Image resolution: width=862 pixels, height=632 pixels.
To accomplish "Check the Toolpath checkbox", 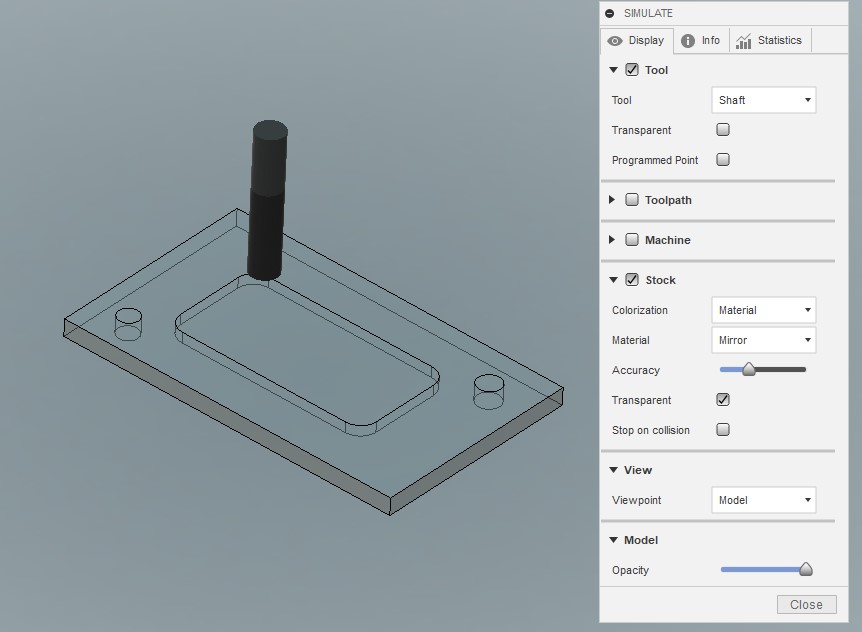I will (x=632, y=199).
